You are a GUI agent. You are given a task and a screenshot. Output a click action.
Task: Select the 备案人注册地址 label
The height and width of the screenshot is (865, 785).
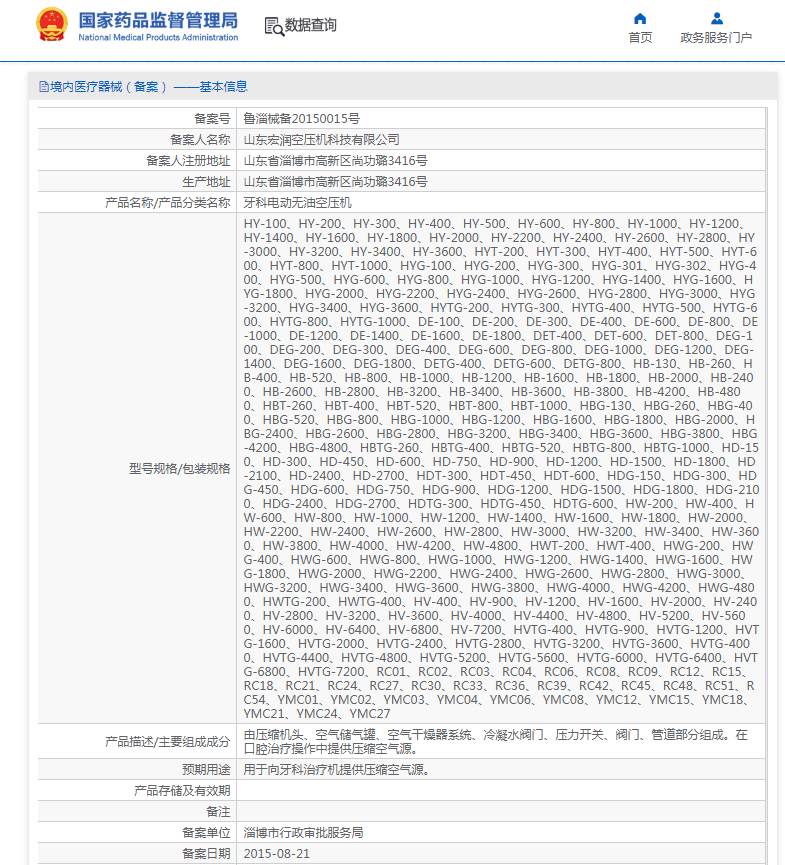coord(188,161)
